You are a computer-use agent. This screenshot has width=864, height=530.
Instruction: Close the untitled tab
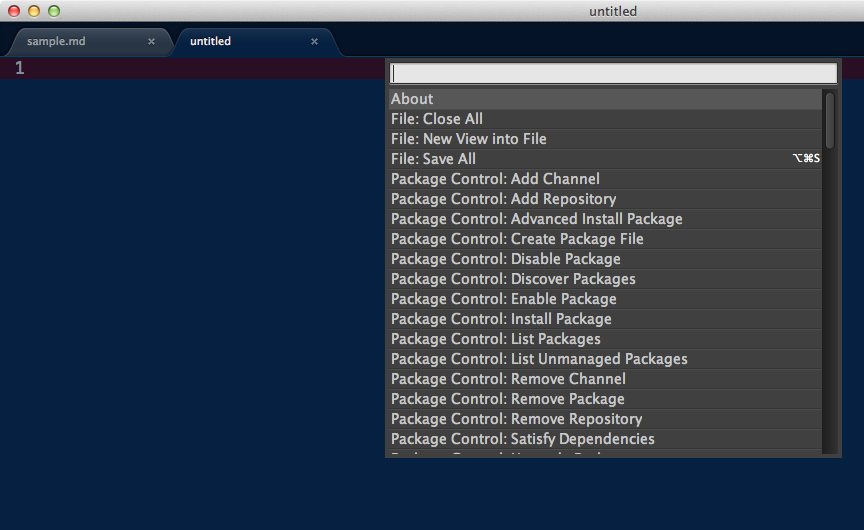coord(314,41)
